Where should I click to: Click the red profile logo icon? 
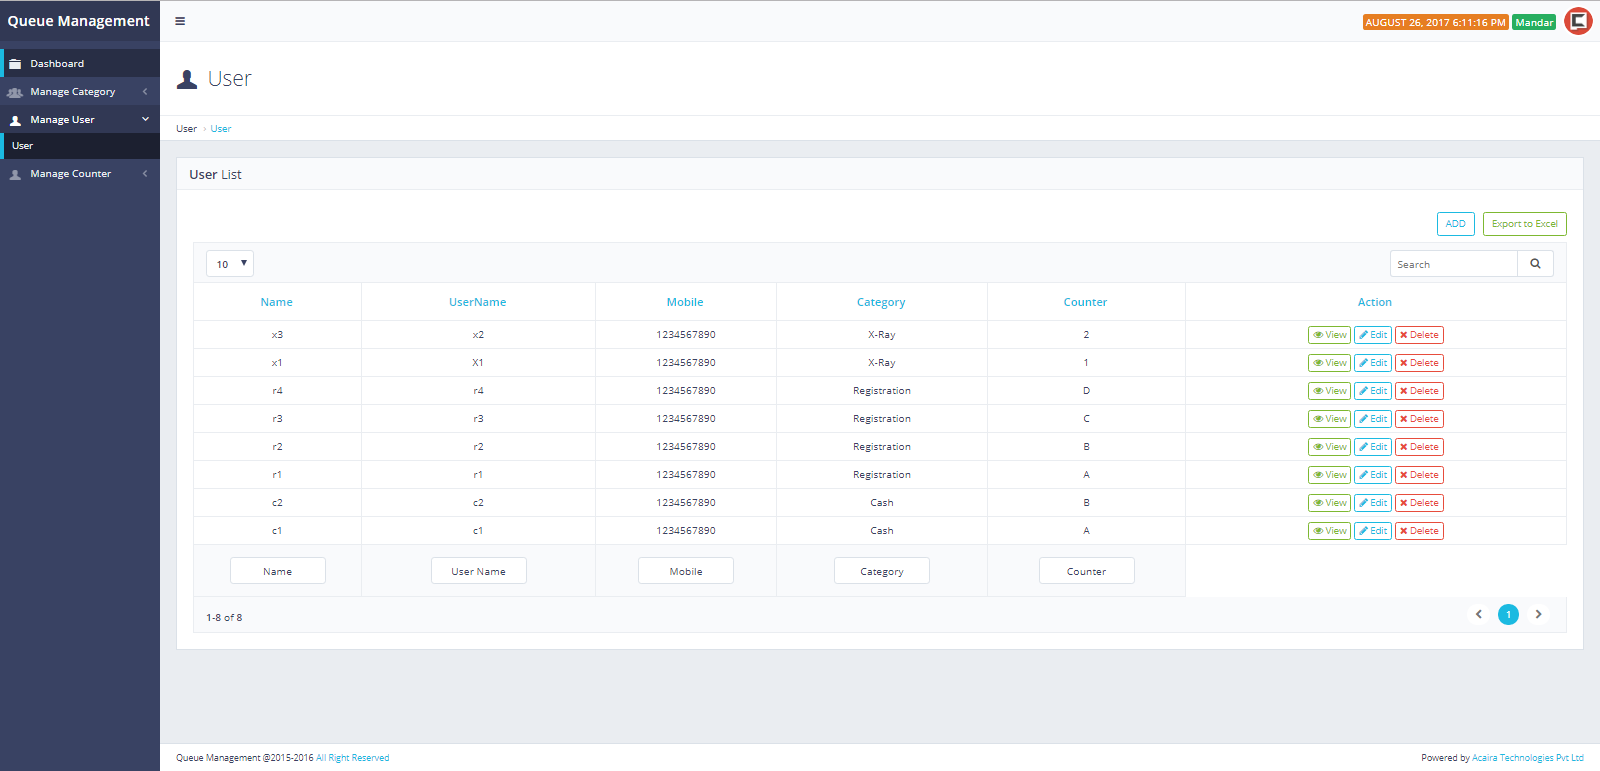[x=1578, y=21]
